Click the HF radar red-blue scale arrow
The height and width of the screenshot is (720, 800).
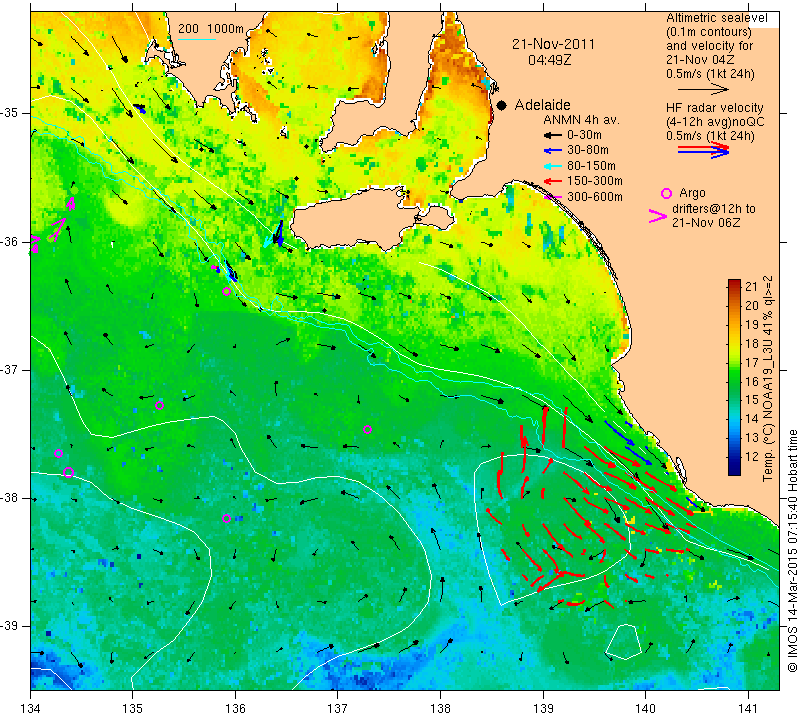pyautogui.click(x=703, y=150)
